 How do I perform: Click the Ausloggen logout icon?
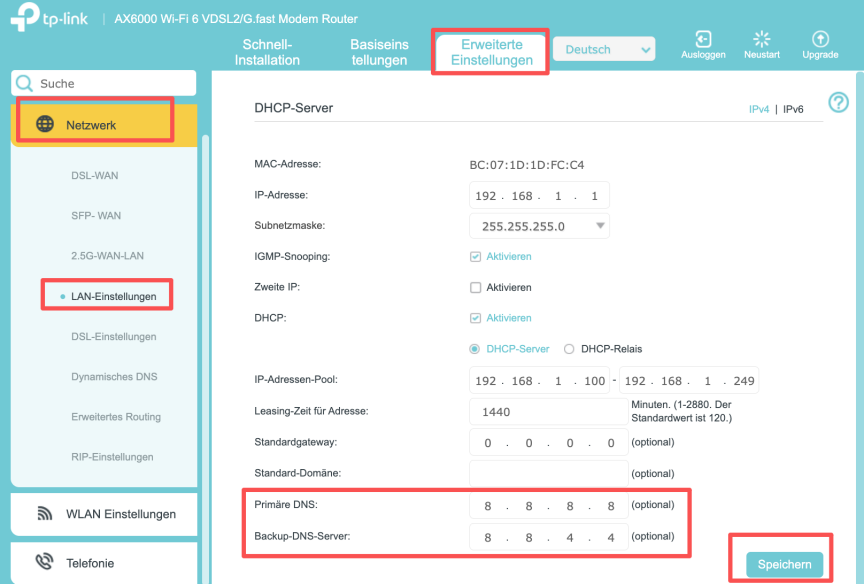(703, 39)
